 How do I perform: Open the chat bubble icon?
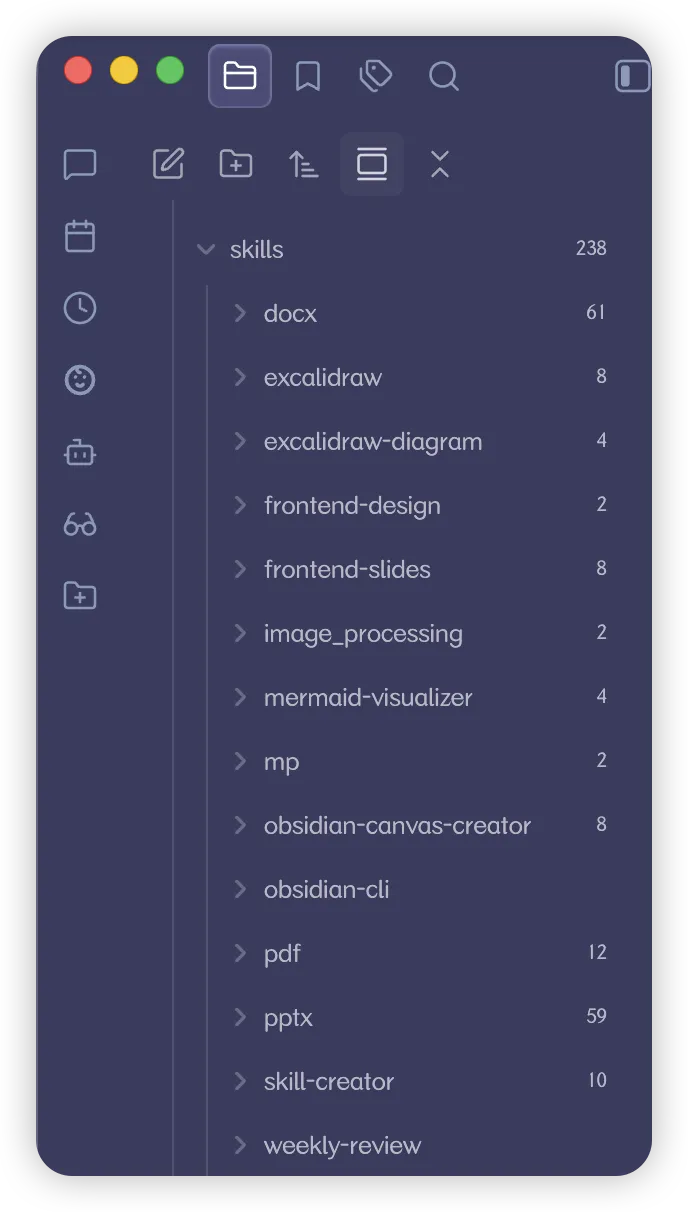[x=80, y=164]
